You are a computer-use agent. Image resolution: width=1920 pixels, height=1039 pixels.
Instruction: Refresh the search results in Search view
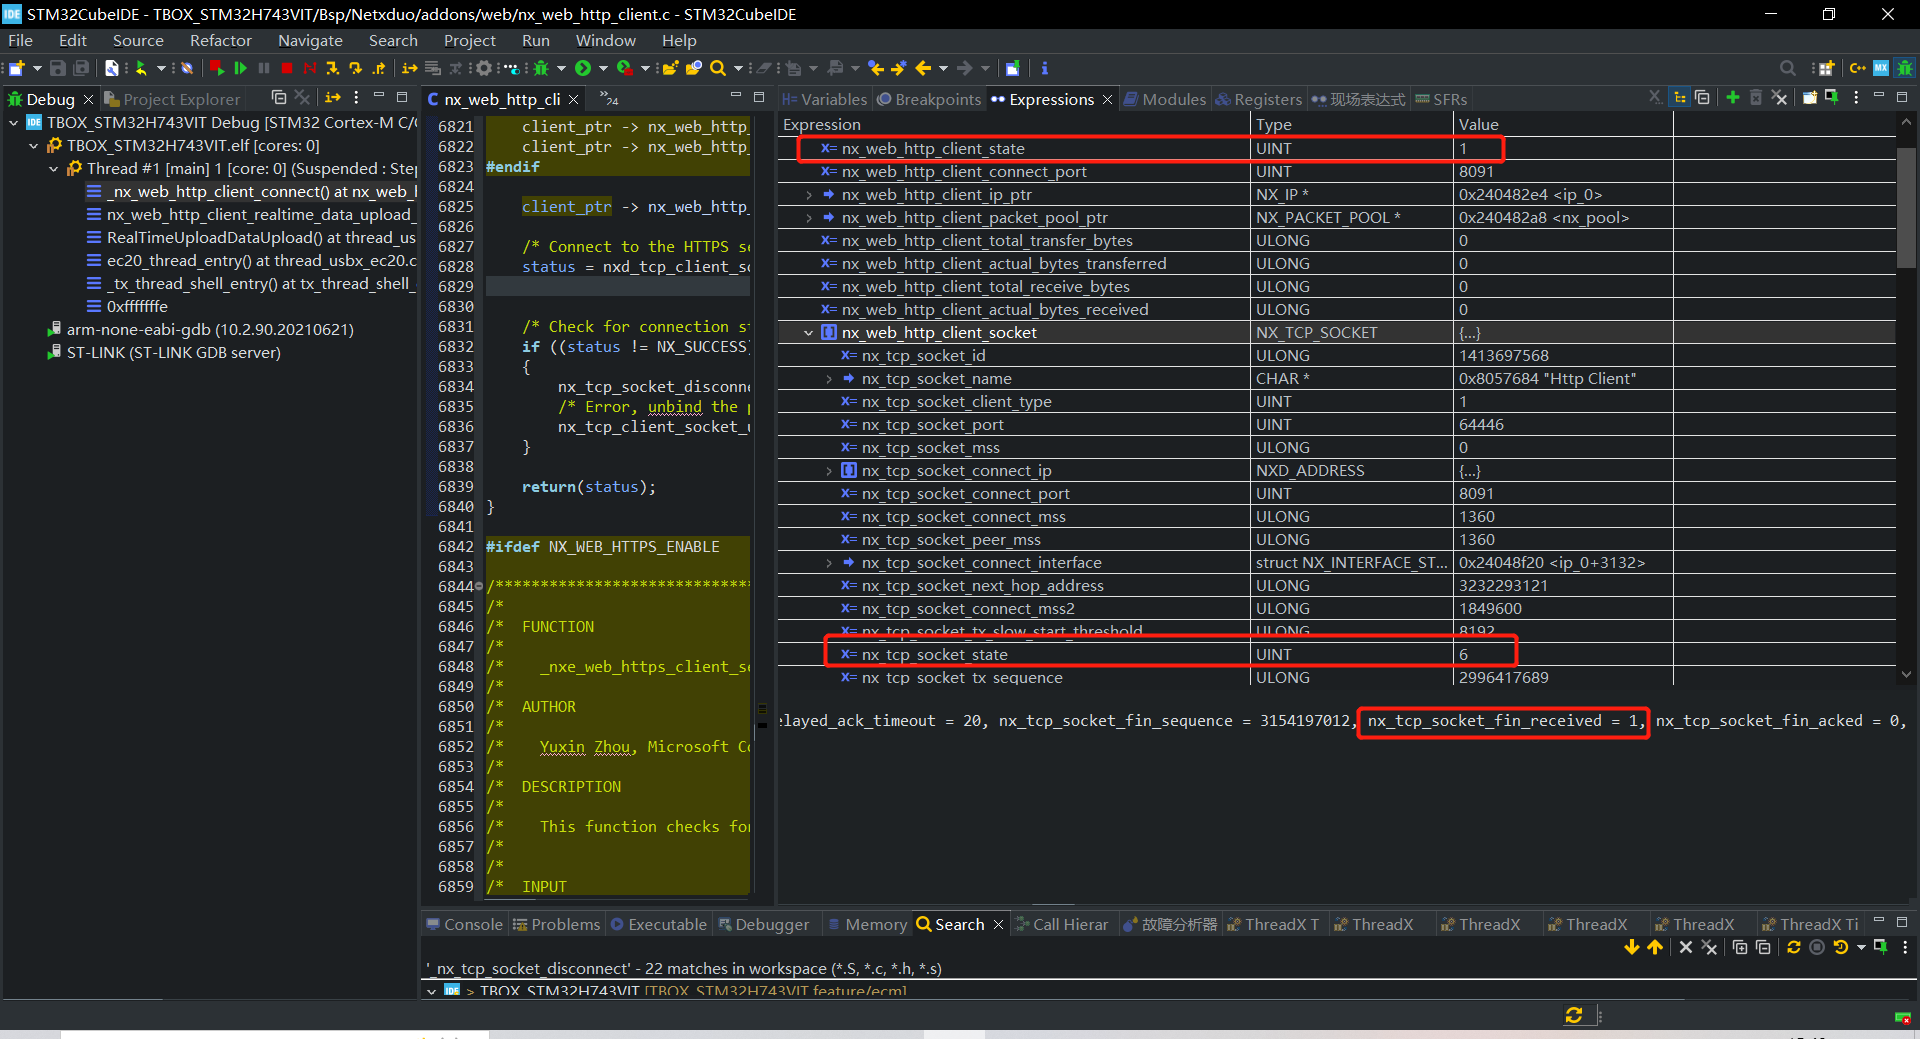tap(1793, 947)
